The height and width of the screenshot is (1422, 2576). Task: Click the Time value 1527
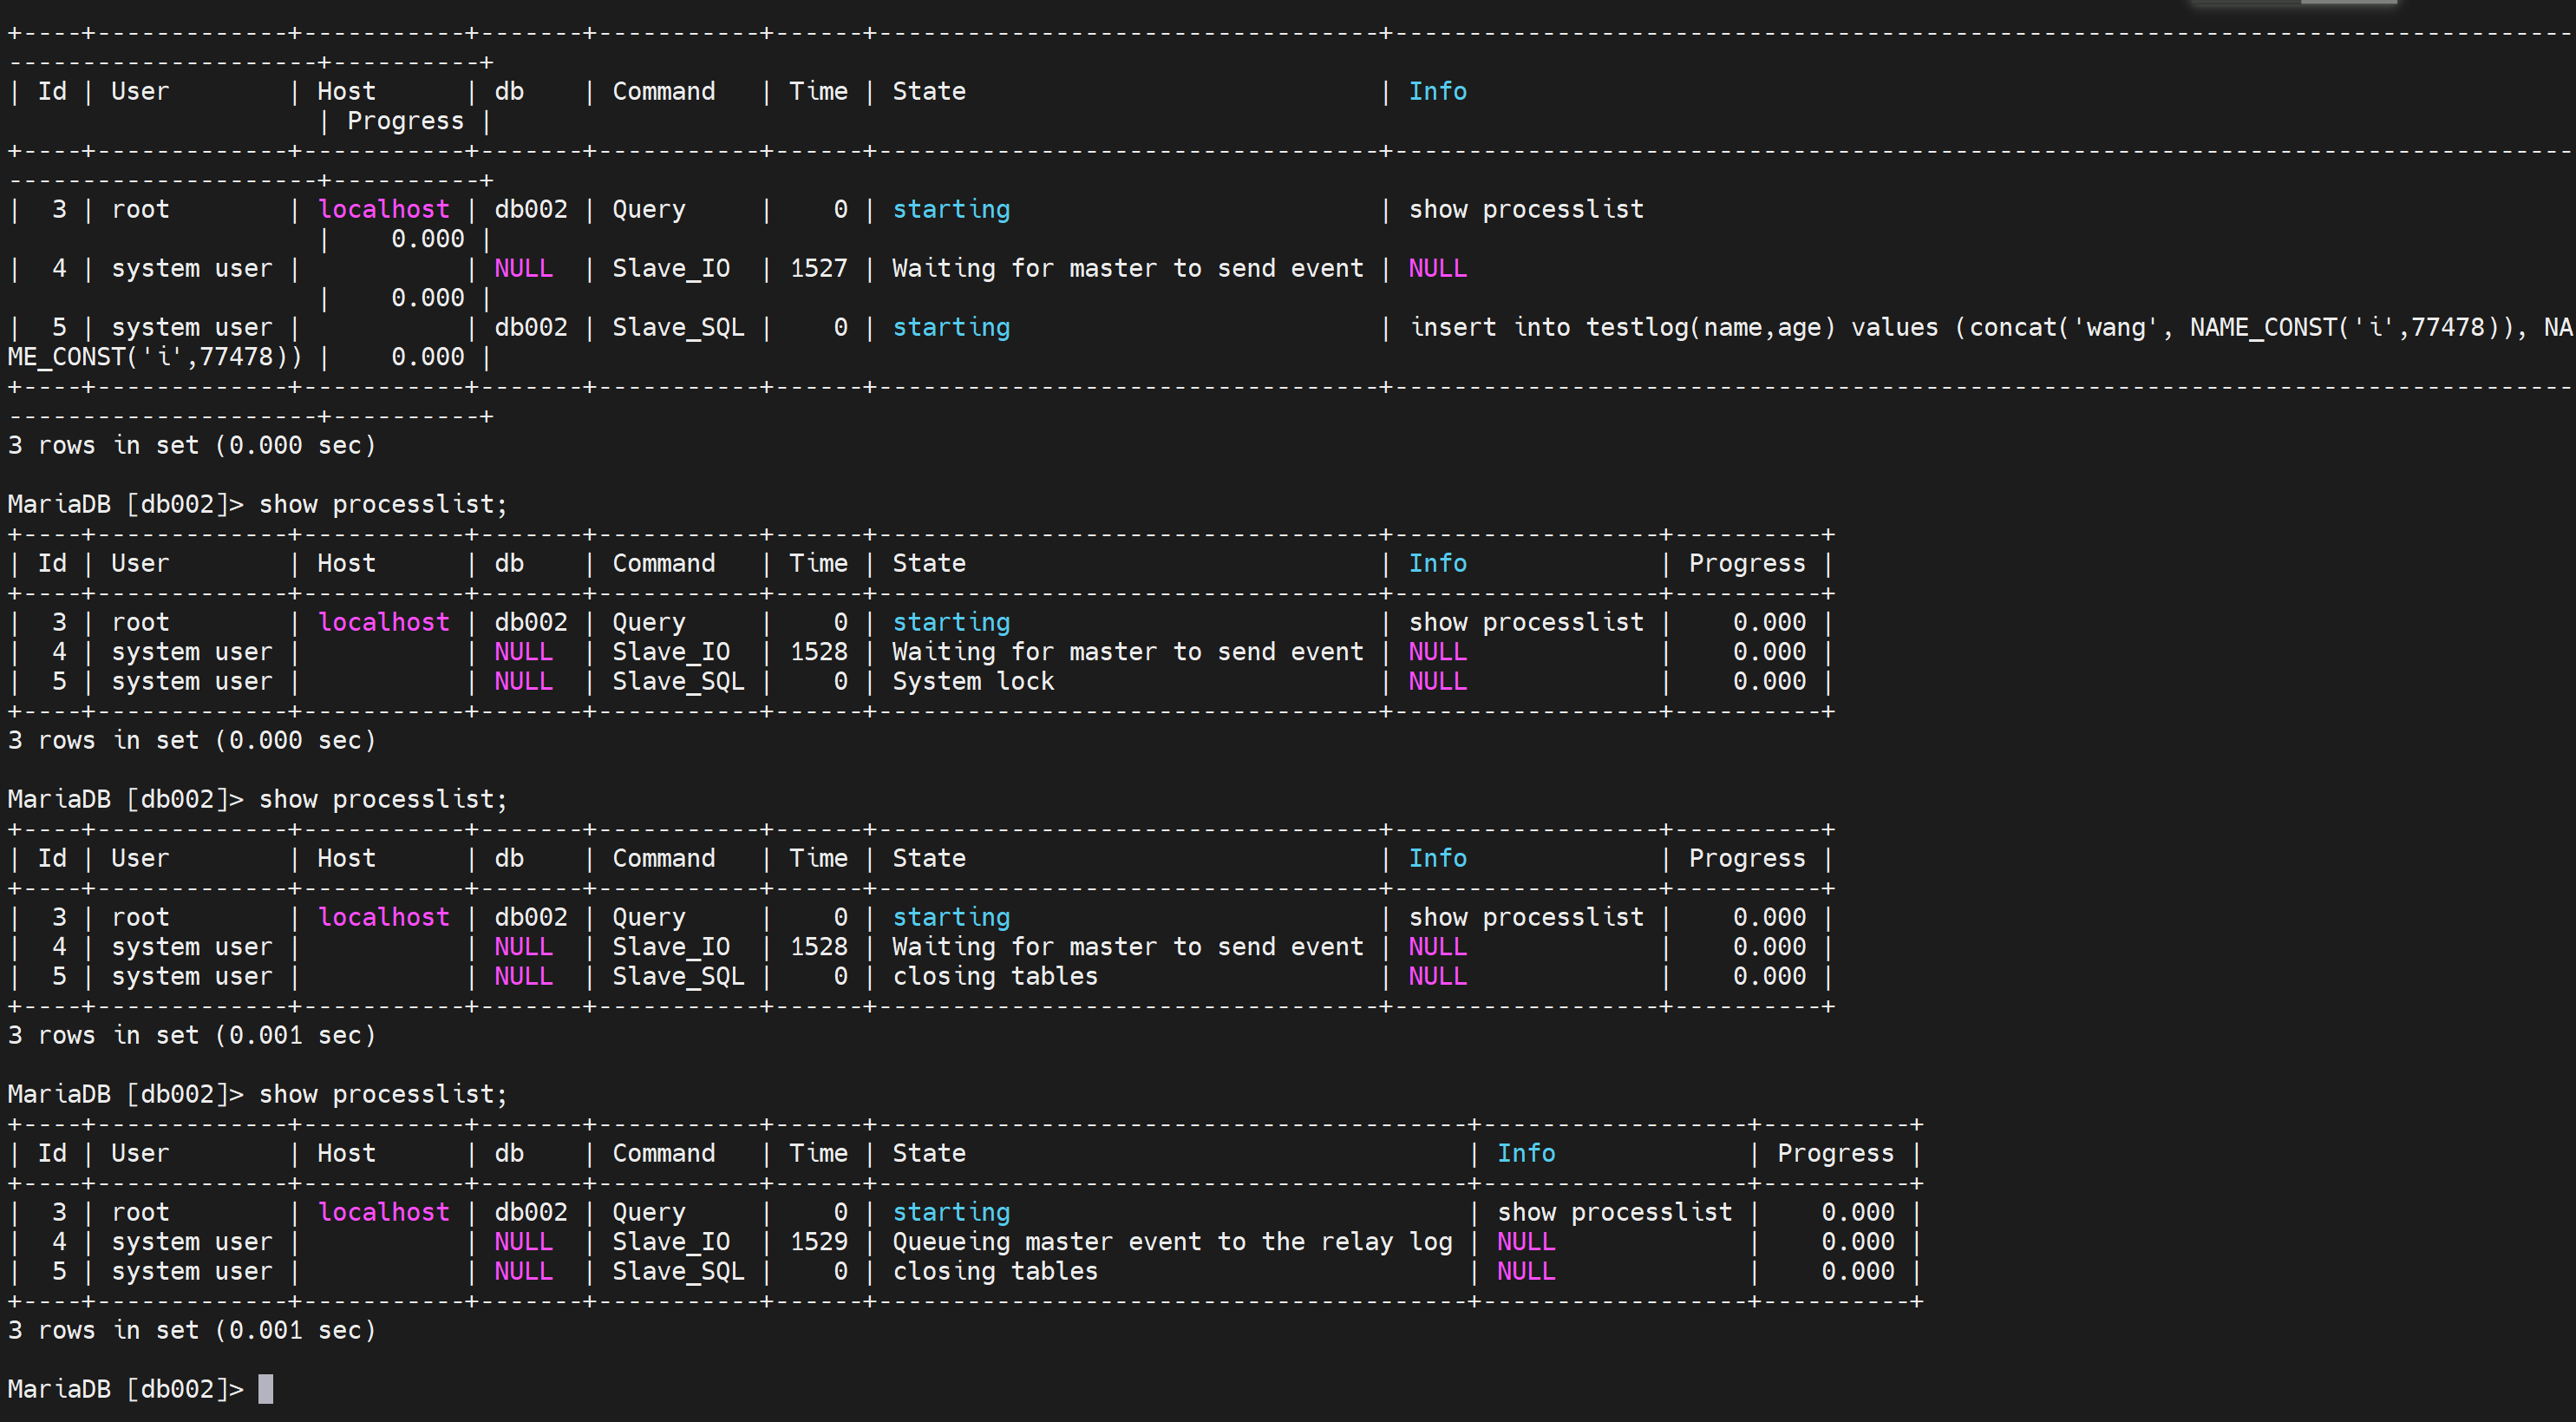click(x=818, y=268)
